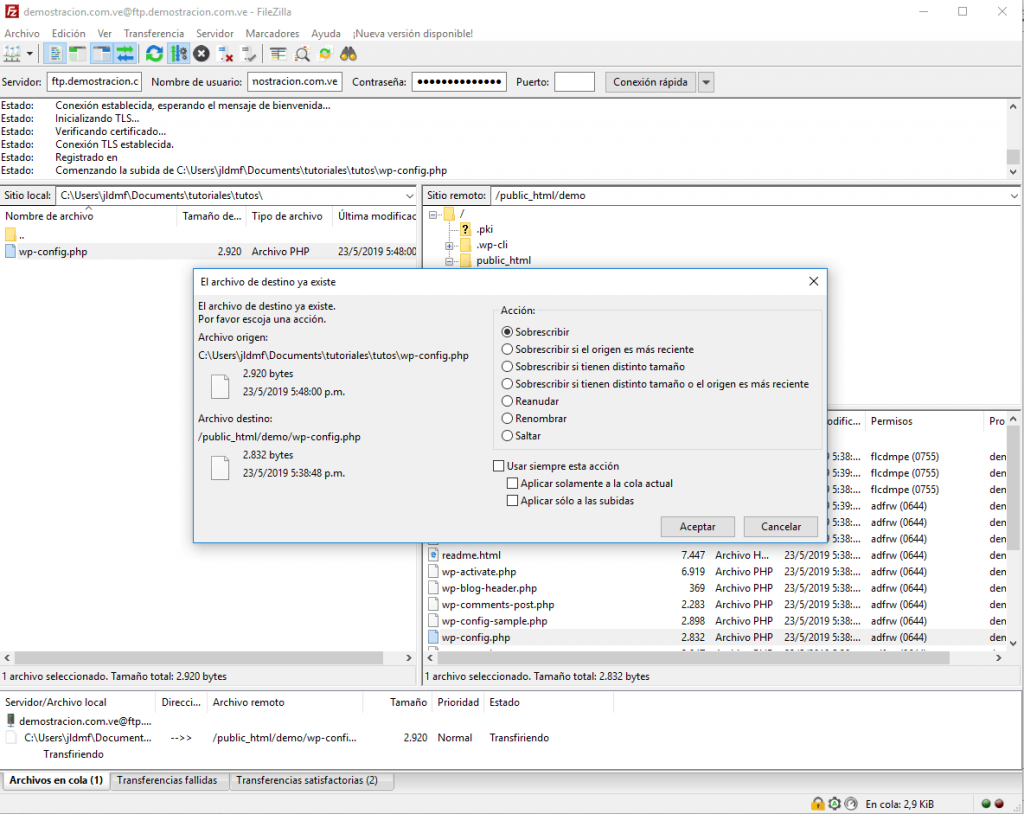The width and height of the screenshot is (1024, 814).
Task: Open the Conexión rápida history dropdown arrow
Action: point(706,82)
